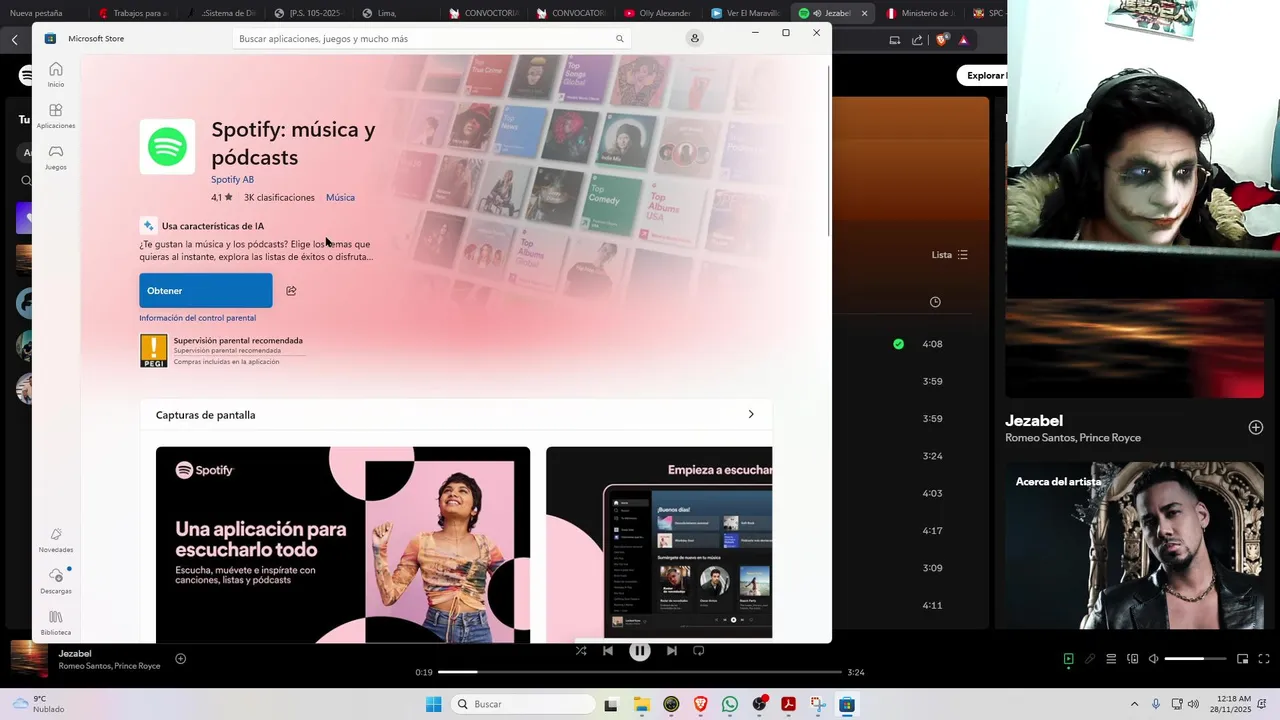Open the Música category link
This screenshot has height=720, width=1280.
(340, 198)
